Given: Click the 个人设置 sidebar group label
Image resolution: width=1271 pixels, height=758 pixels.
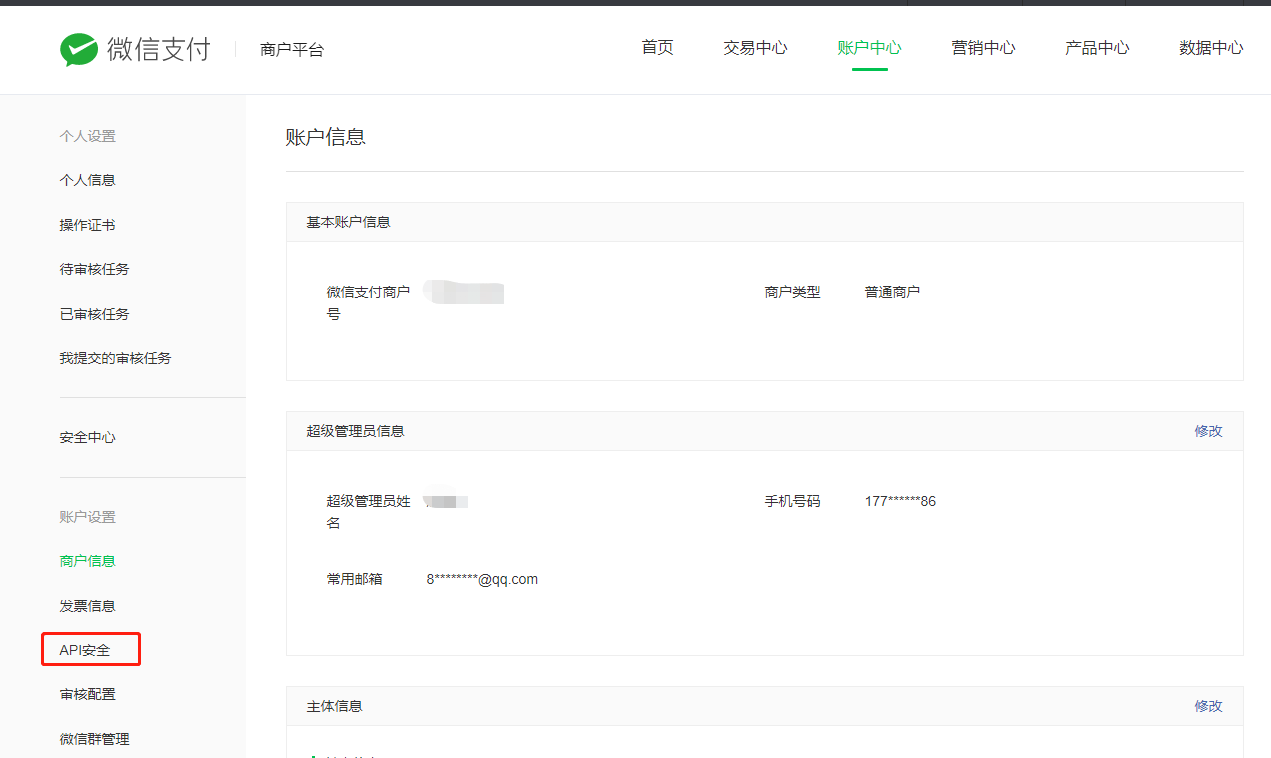Looking at the screenshot, I should tap(87, 136).
